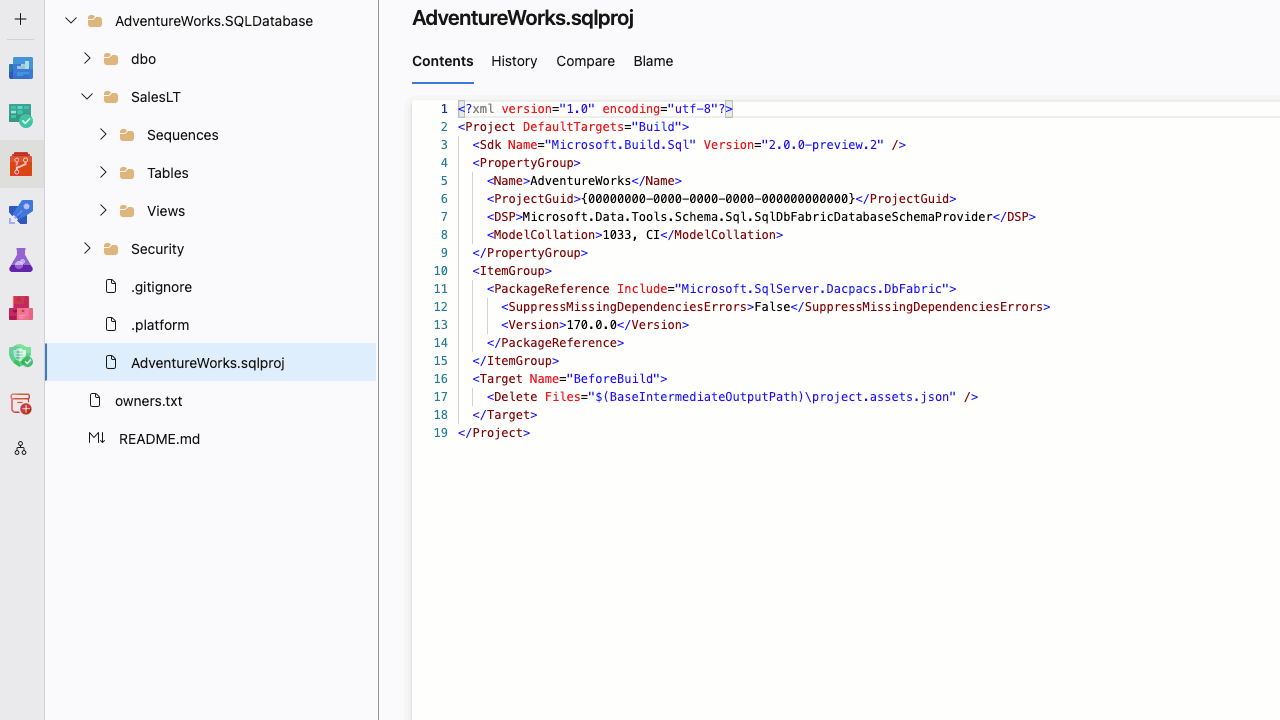Open the Pipelines rocket icon
1280x720 pixels.
[x=21, y=212]
